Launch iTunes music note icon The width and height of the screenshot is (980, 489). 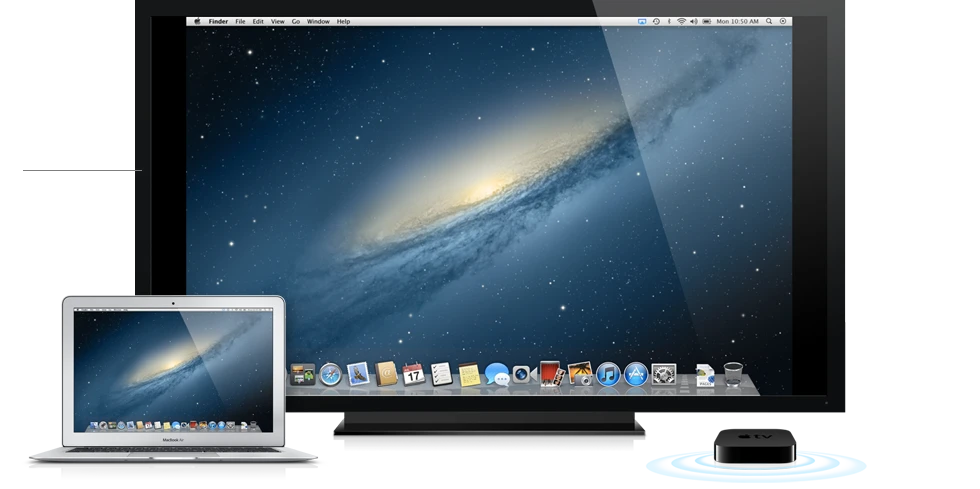(x=608, y=374)
